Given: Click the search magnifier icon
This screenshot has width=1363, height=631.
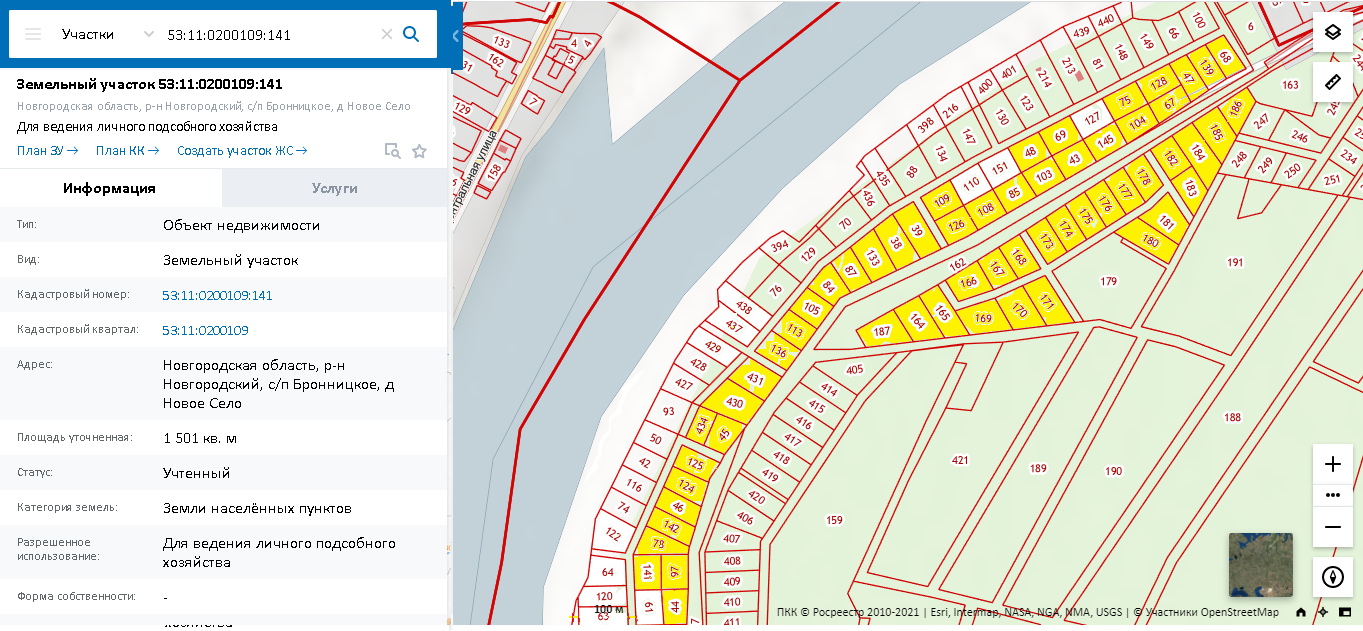Looking at the screenshot, I should (411, 34).
